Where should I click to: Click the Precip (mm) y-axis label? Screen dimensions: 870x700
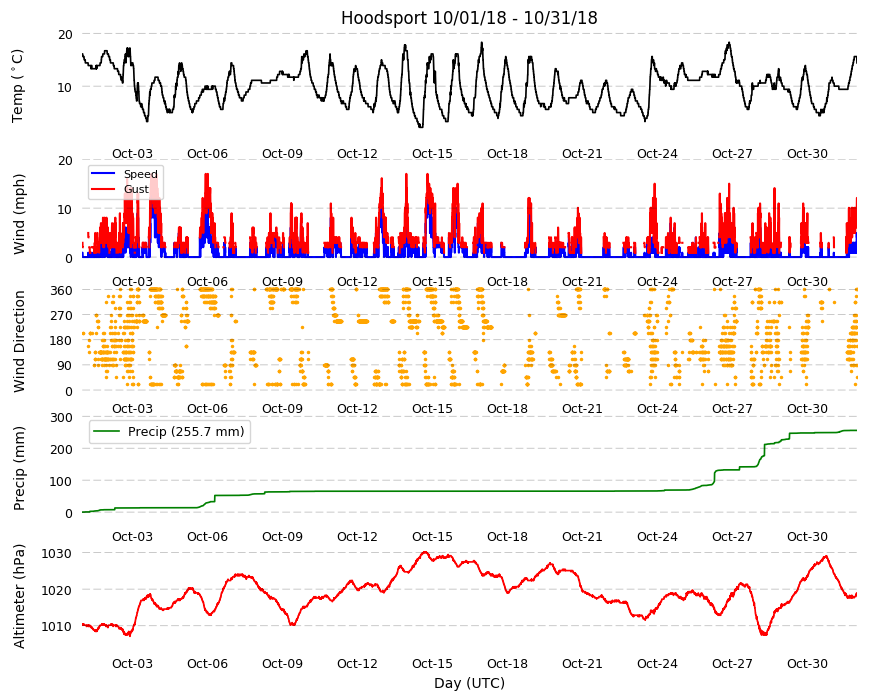pyautogui.click(x=19, y=468)
